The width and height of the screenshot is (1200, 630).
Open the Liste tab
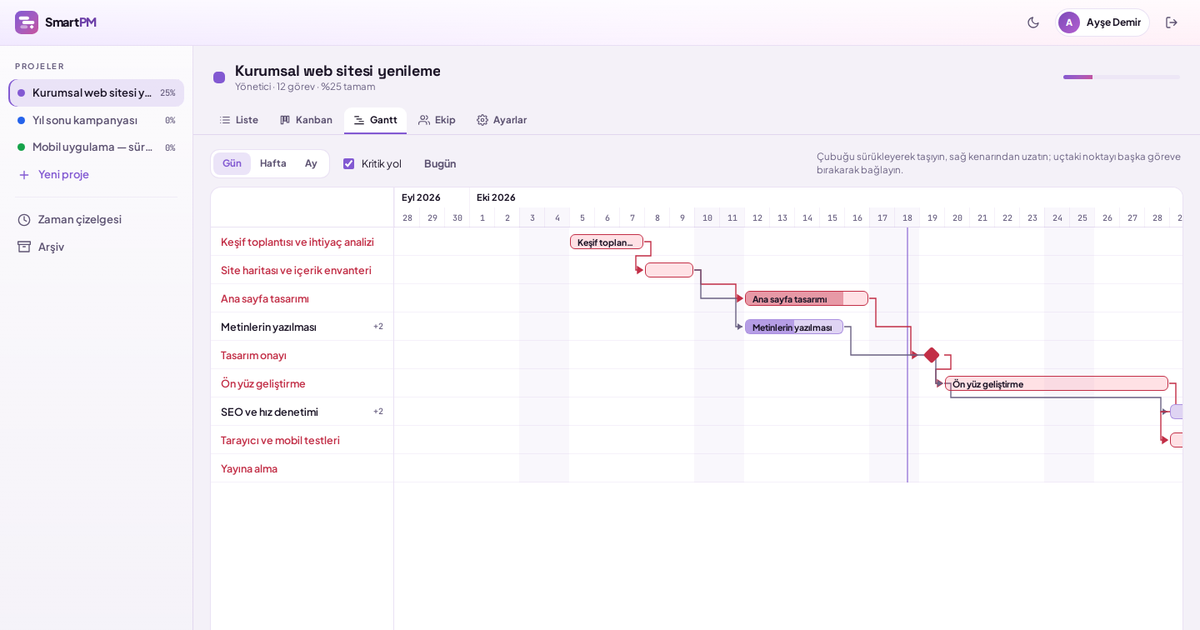(239, 120)
